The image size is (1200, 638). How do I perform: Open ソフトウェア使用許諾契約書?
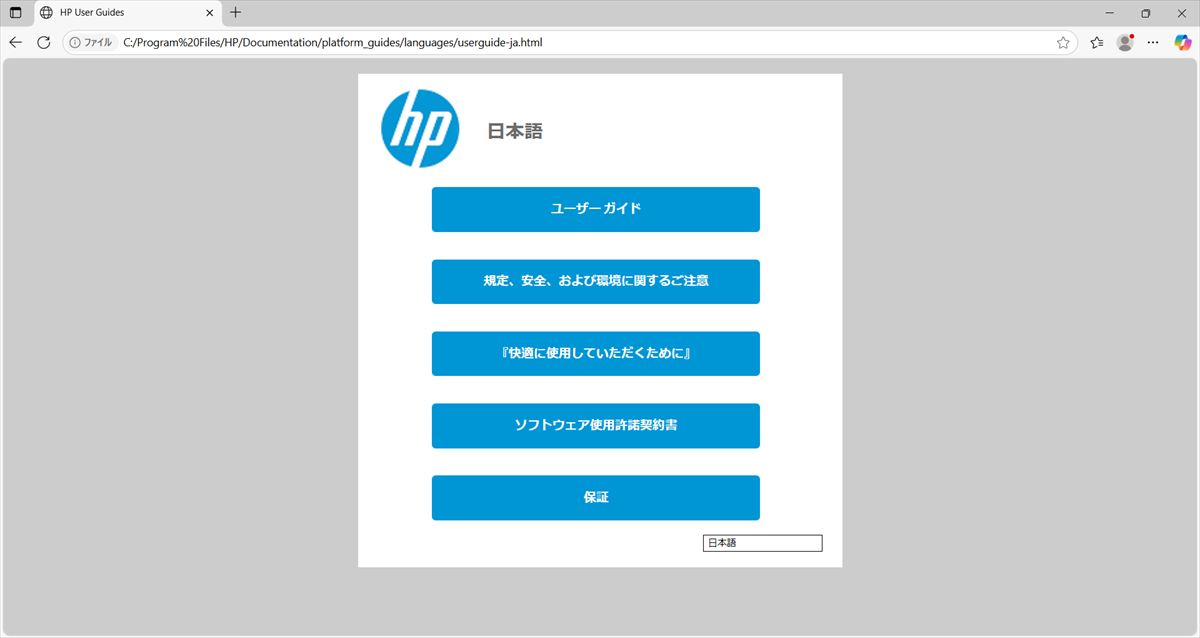point(596,426)
